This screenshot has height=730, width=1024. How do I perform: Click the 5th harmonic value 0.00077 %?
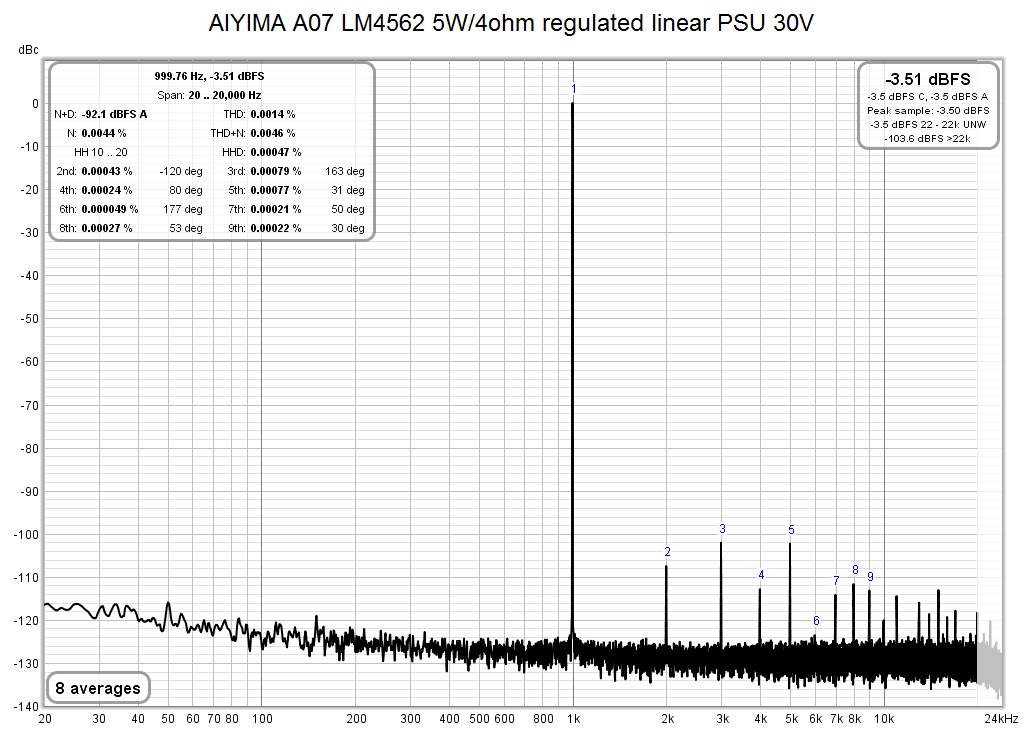[276, 190]
